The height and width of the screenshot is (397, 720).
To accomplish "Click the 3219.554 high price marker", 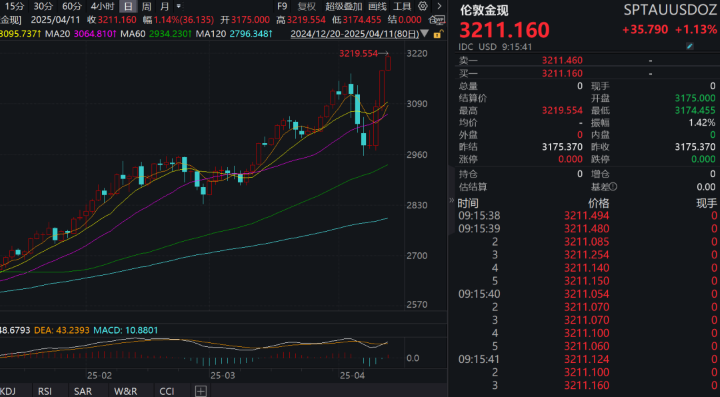I will [x=358, y=54].
